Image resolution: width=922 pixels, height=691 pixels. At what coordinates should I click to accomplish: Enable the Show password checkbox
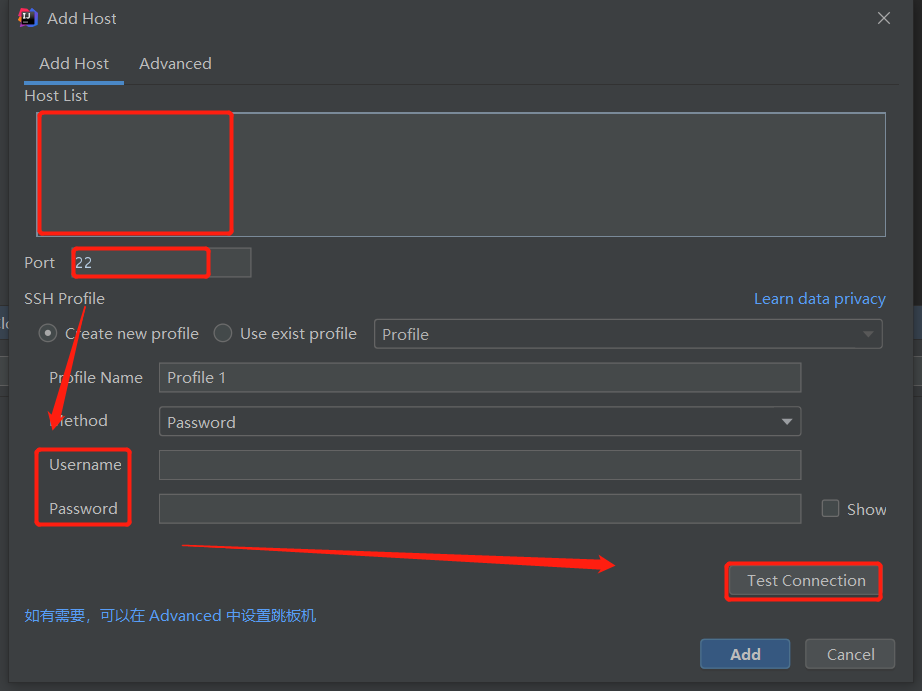(x=830, y=509)
